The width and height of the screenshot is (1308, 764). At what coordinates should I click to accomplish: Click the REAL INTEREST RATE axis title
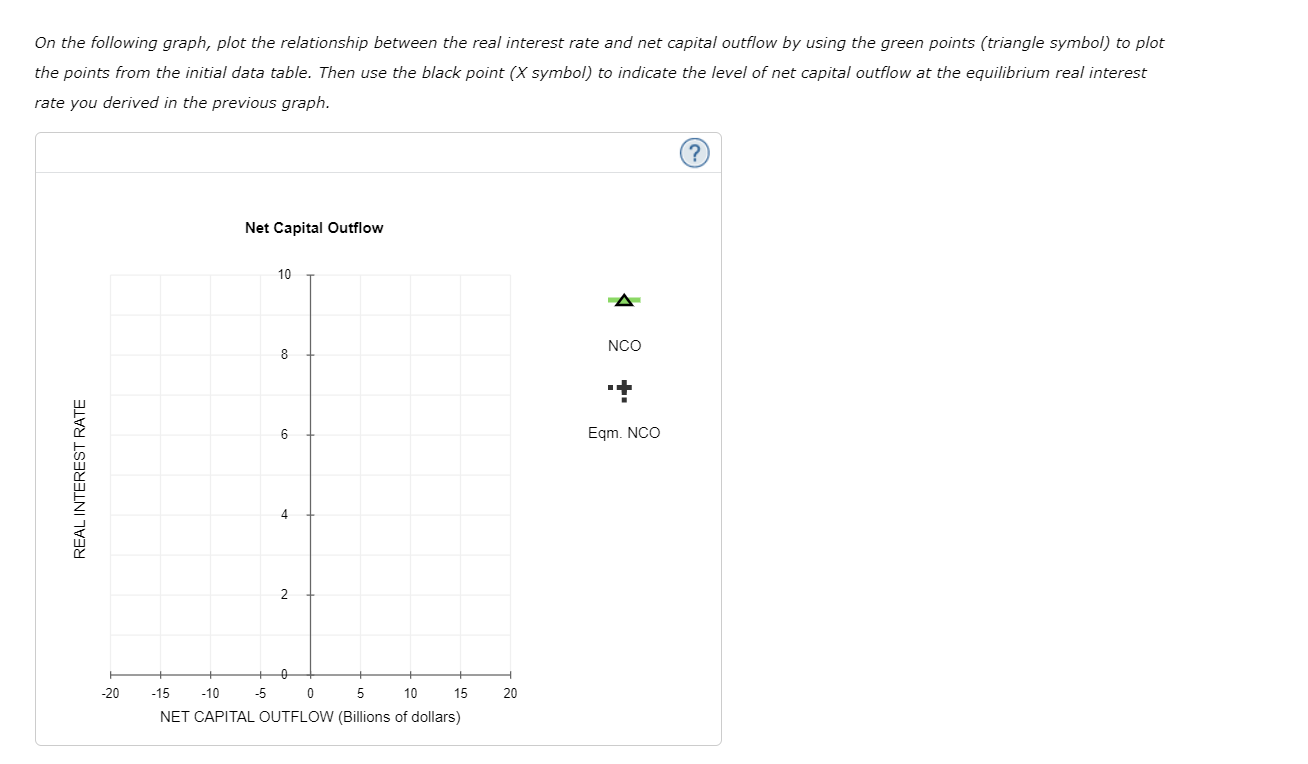pos(80,478)
